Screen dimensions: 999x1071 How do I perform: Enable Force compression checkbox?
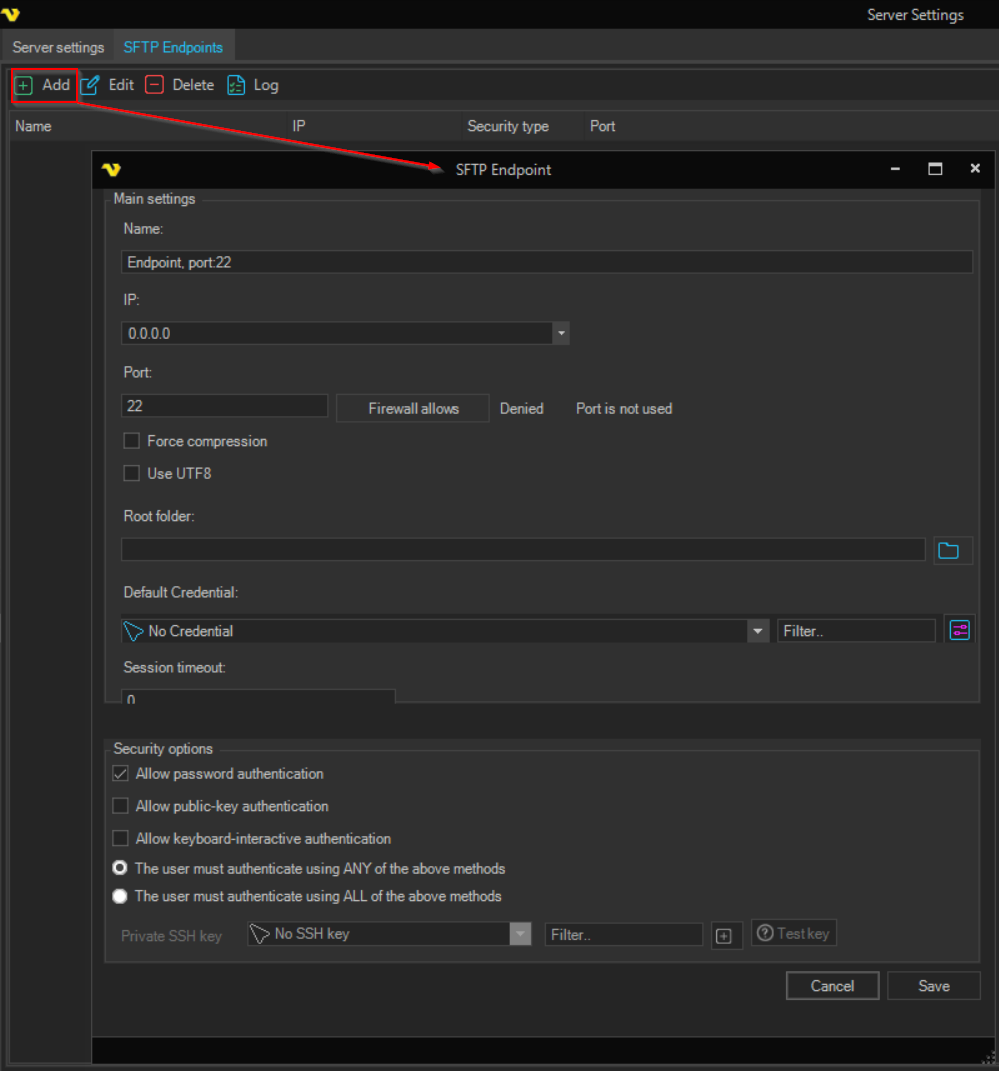point(131,441)
